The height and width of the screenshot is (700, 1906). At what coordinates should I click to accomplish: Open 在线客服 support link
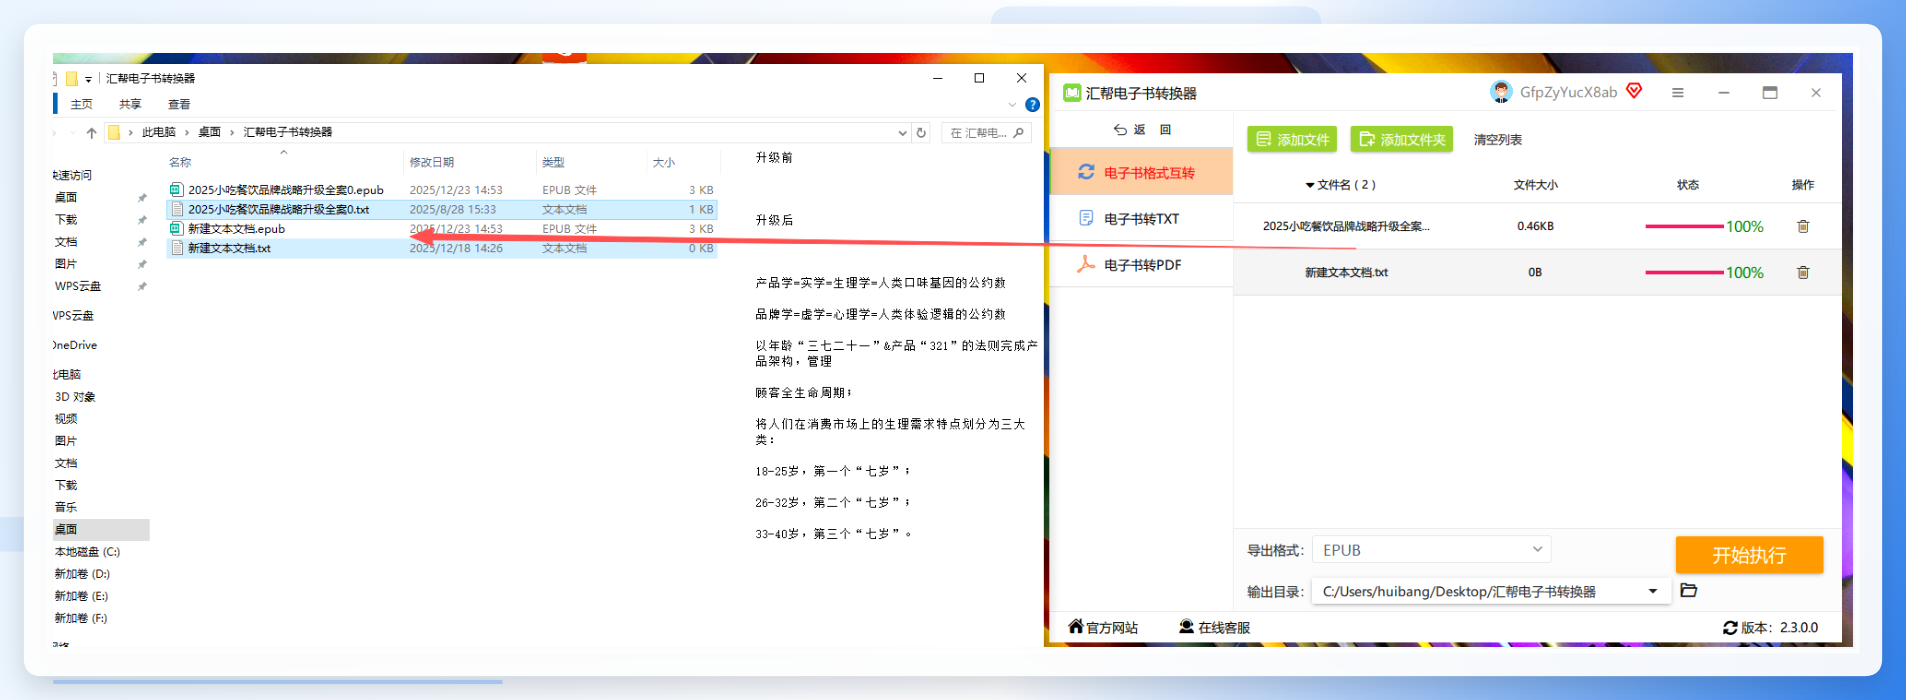pos(1214,627)
